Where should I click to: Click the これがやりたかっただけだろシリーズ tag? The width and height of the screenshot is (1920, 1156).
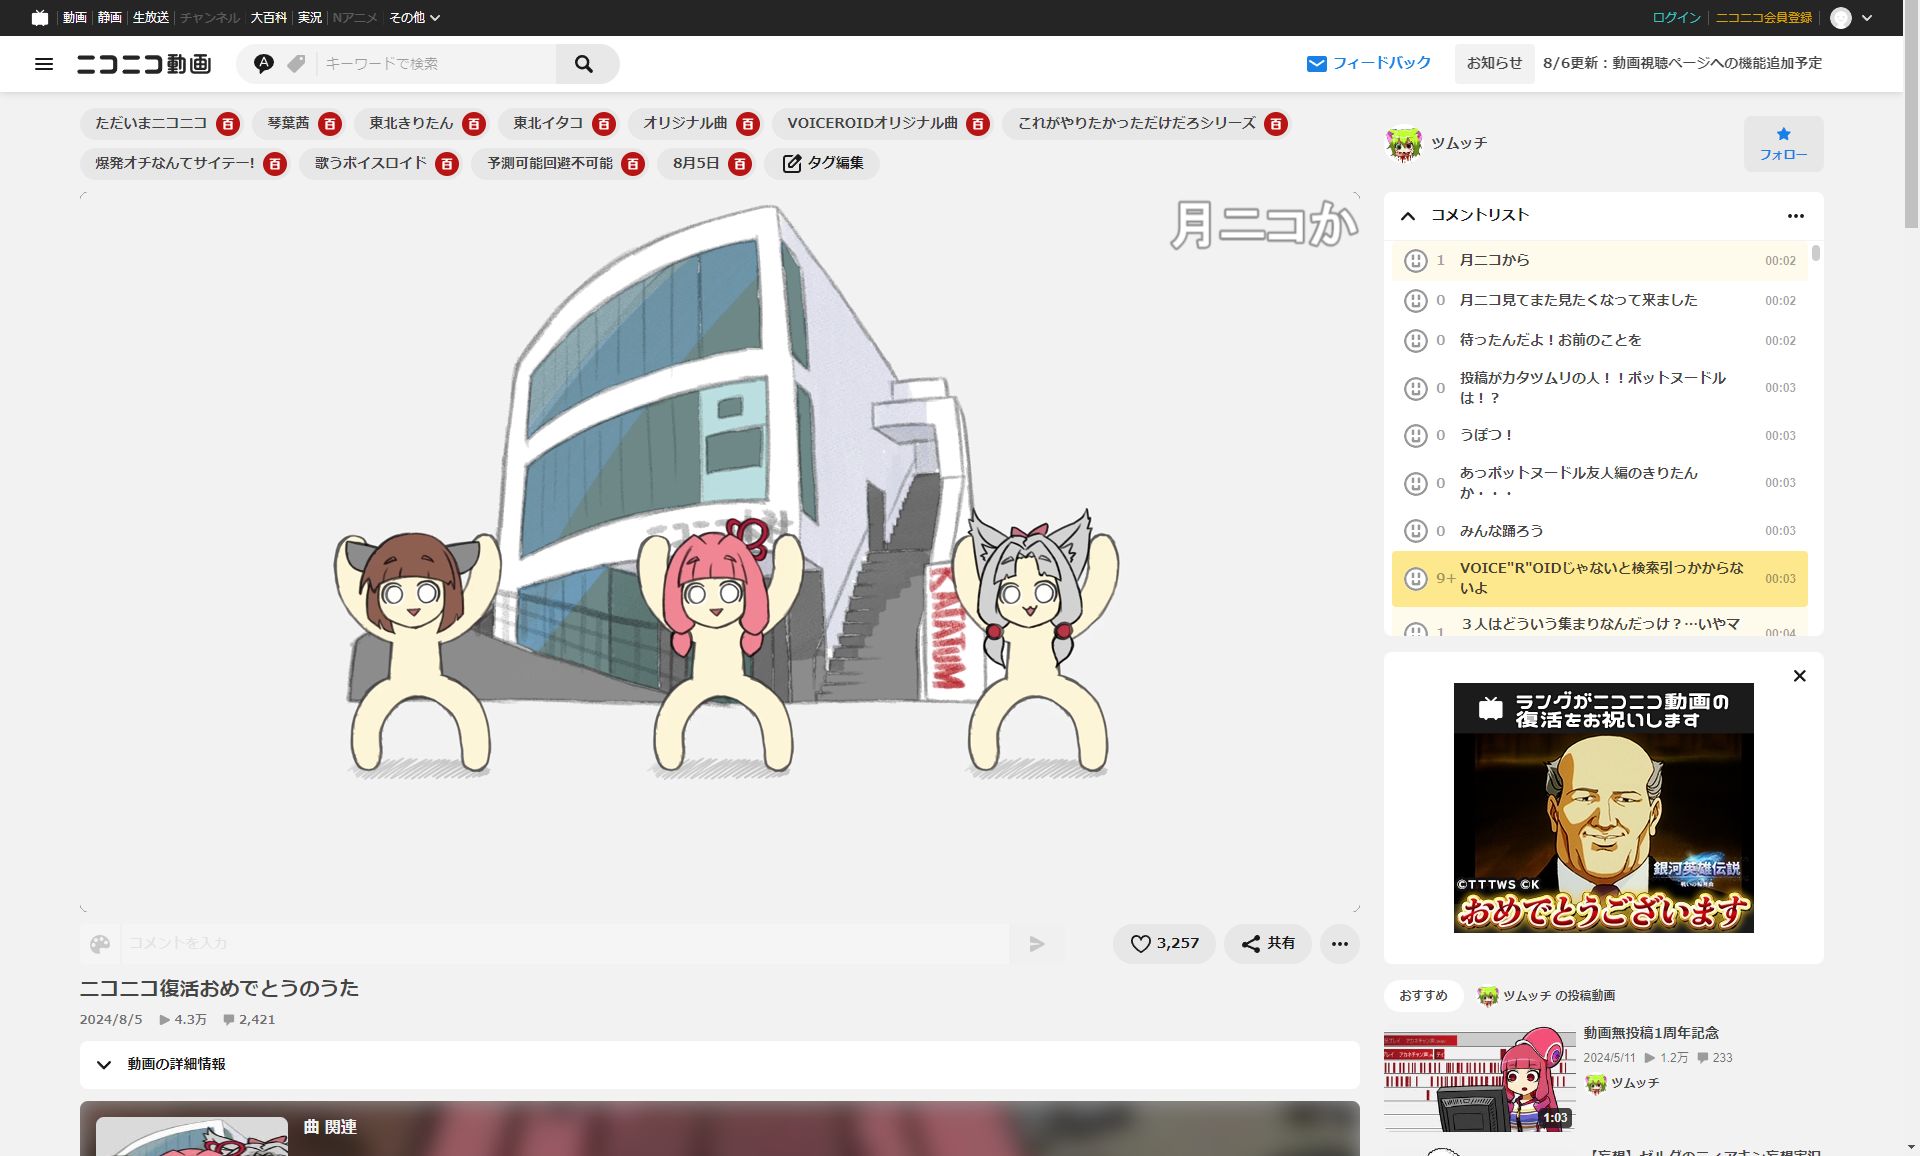coord(1136,124)
